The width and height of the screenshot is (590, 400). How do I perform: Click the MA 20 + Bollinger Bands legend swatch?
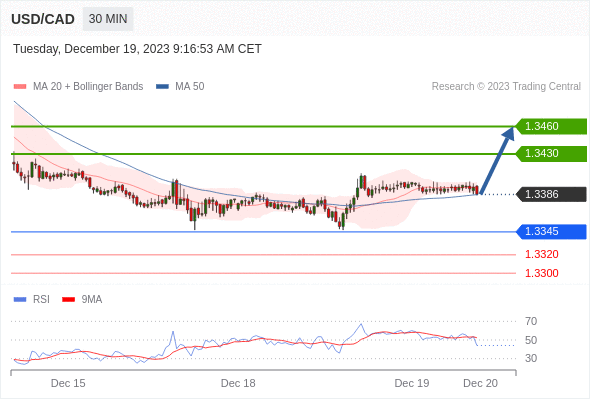20,87
